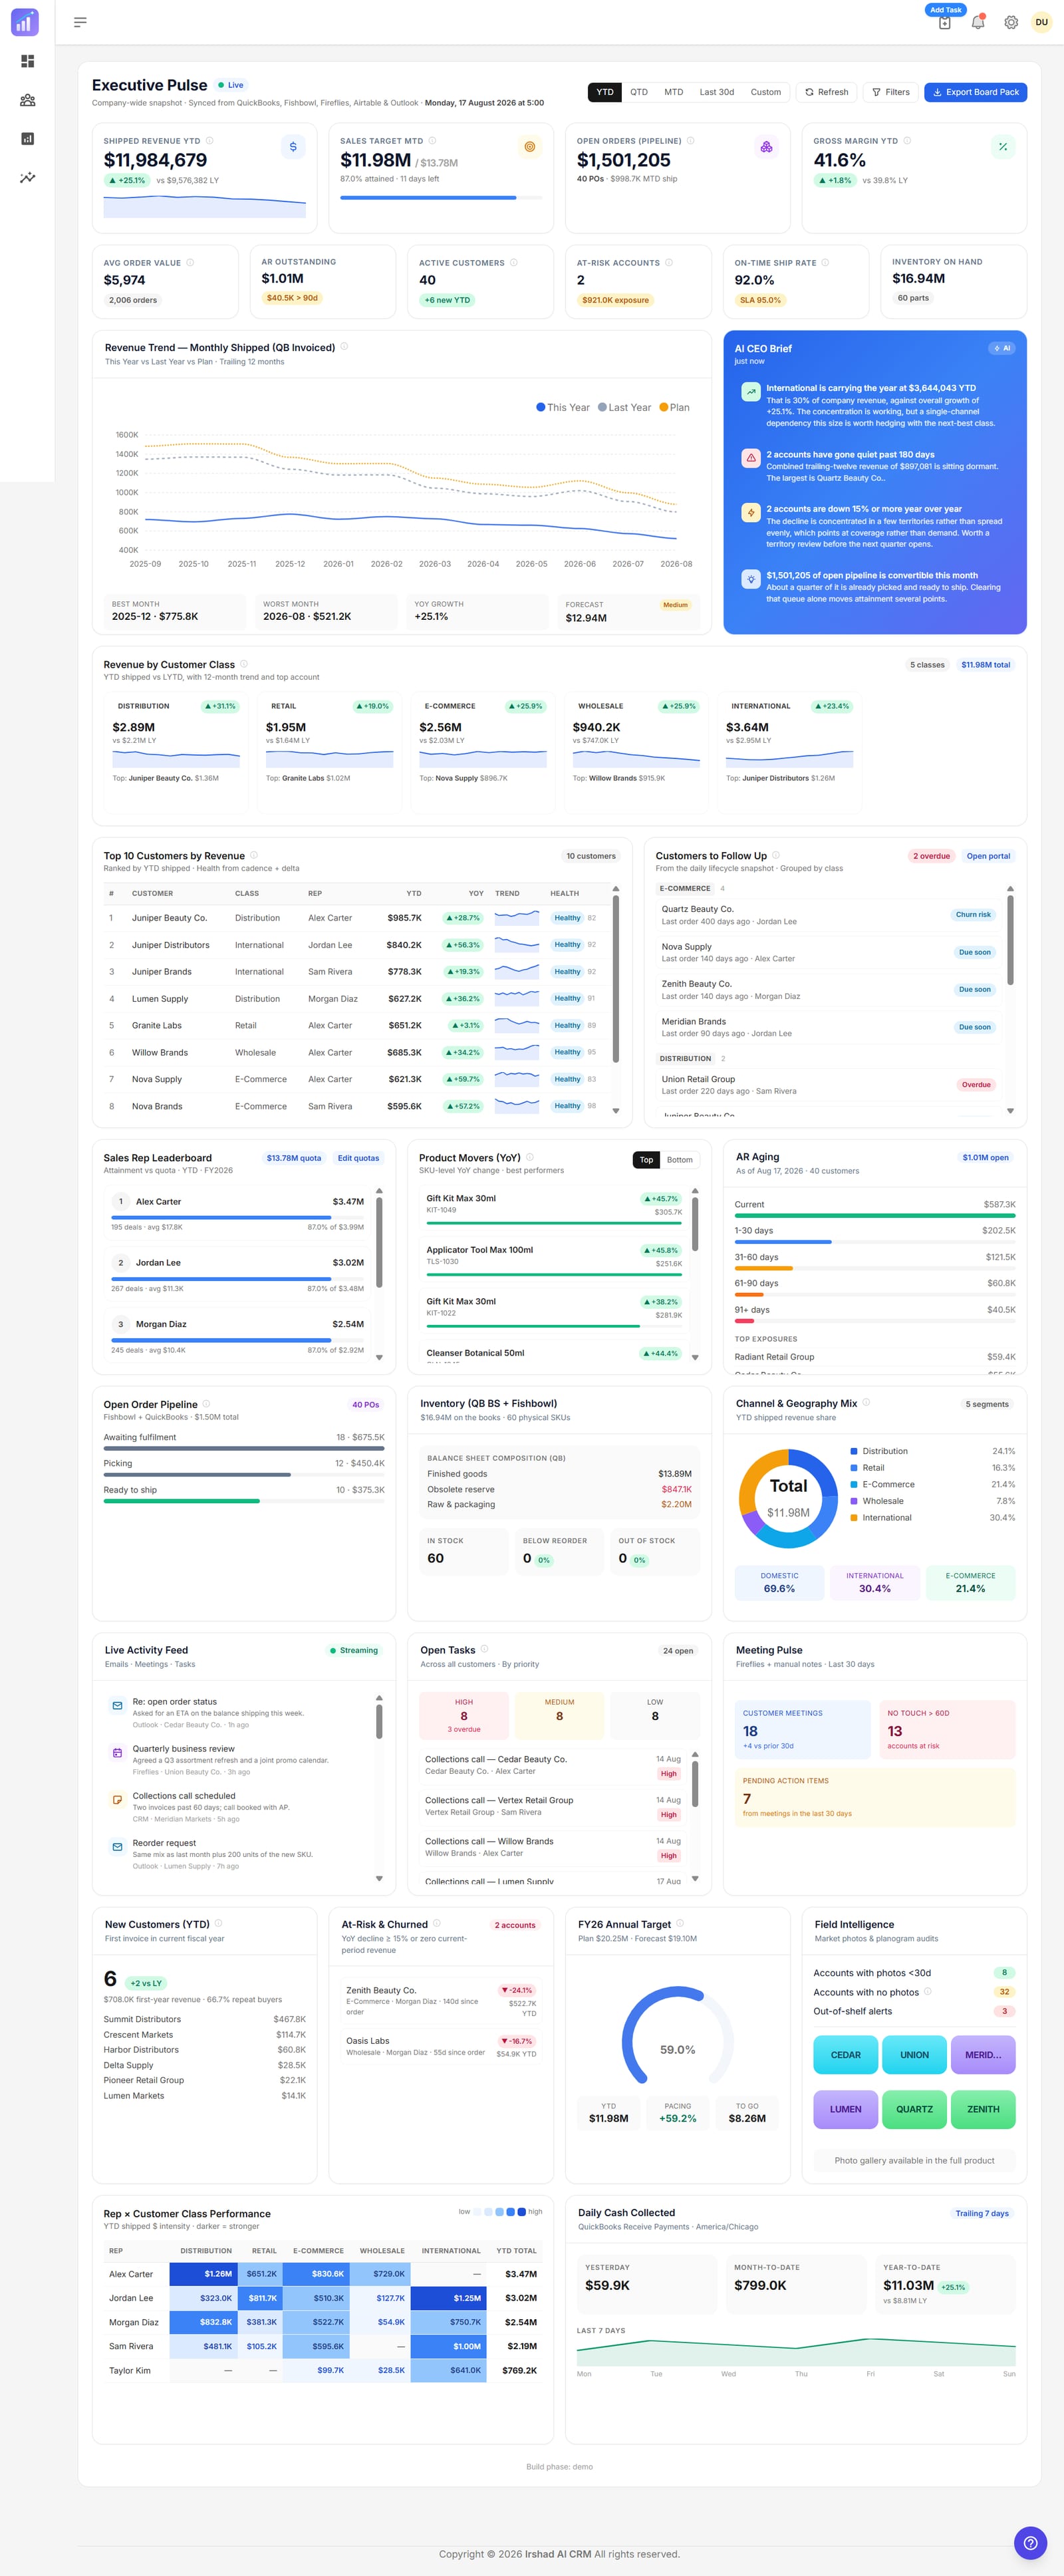Click the AI badge on CEO Brief
Image resolution: width=1064 pixels, height=2576 pixels.
(1002, 348)
